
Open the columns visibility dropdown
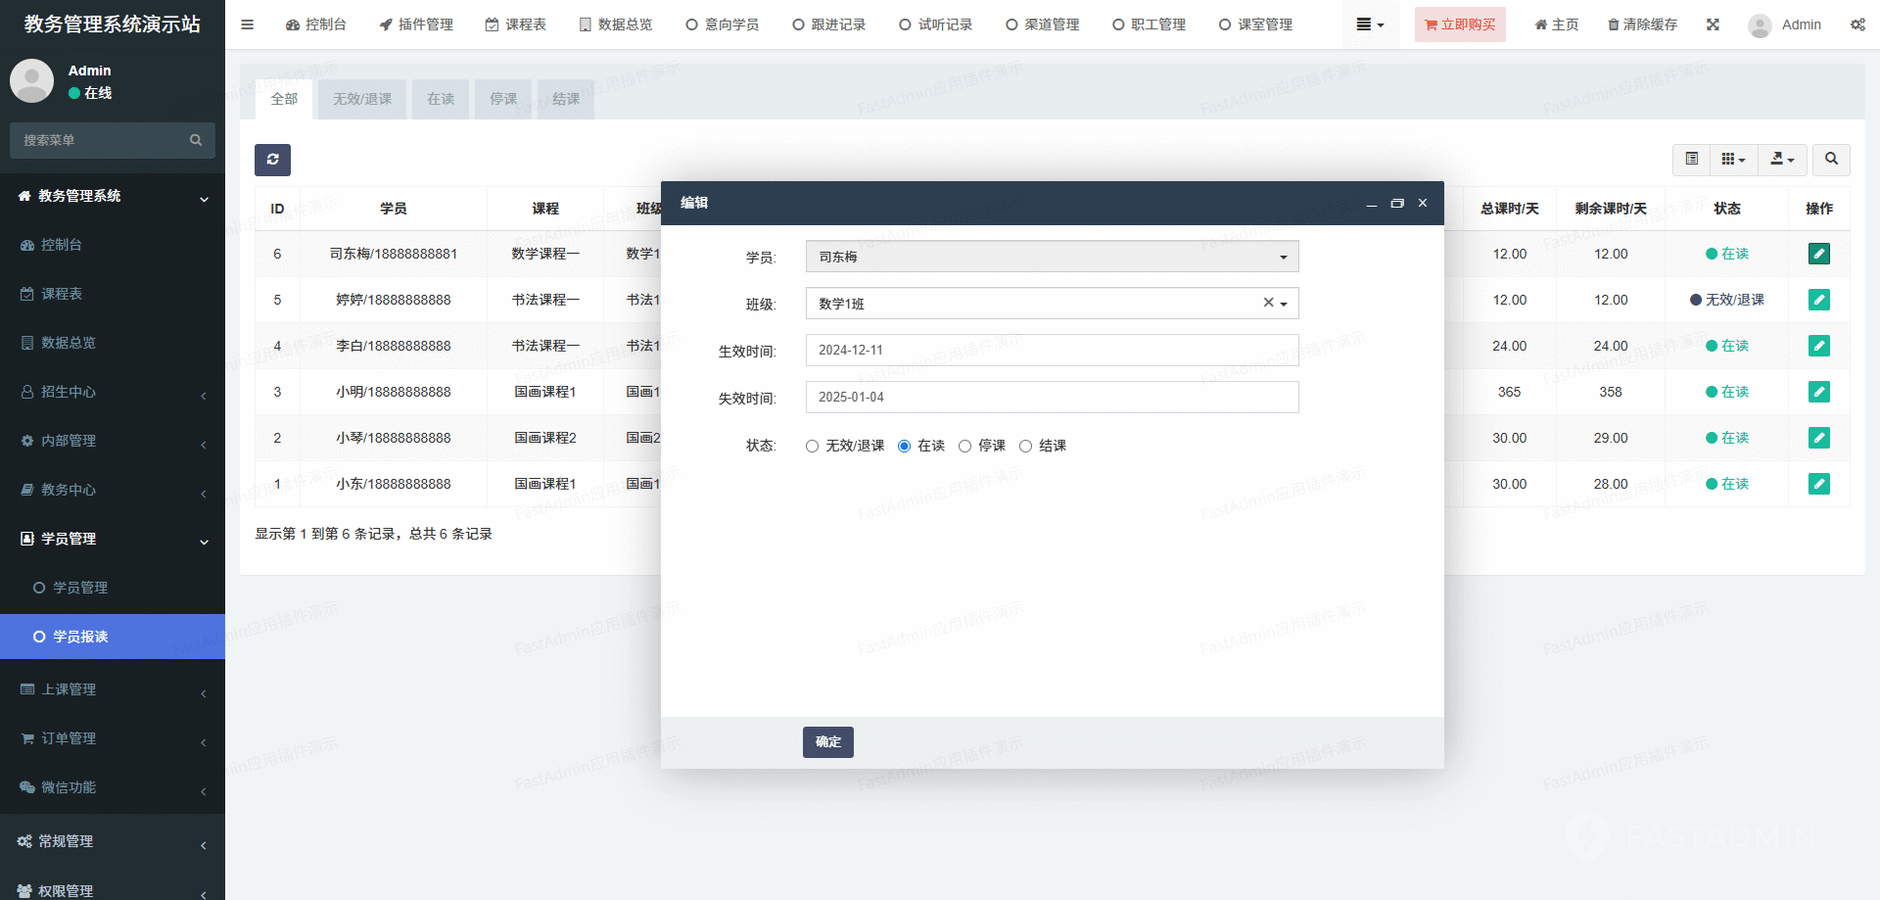point(1732,159)
